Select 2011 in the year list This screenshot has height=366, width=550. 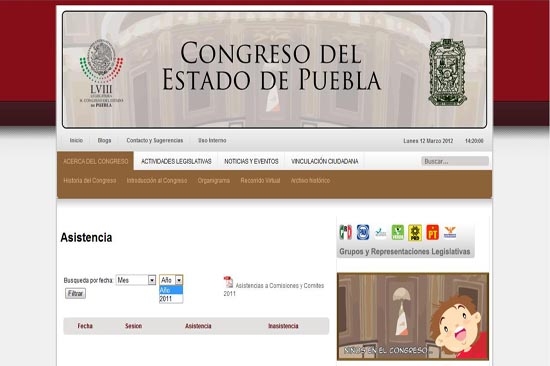171,299
